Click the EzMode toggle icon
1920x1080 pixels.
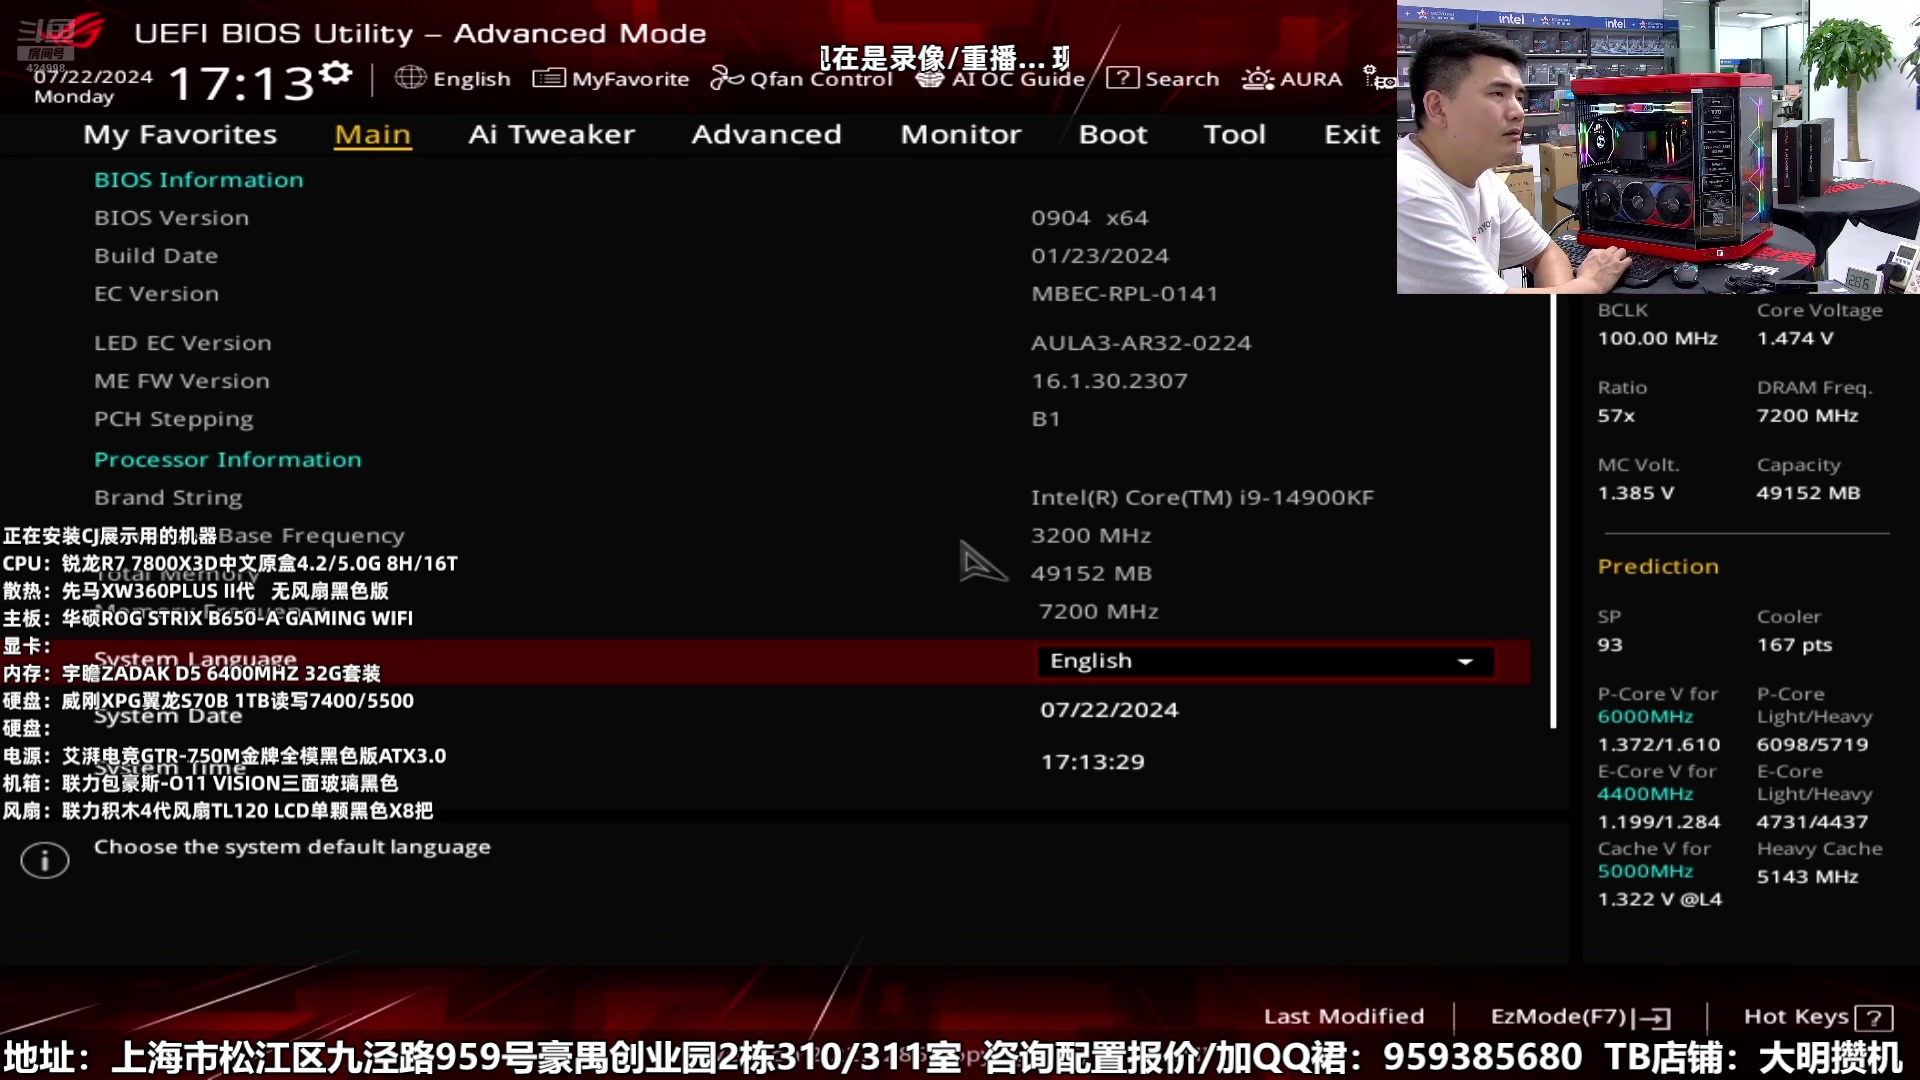pyautogui.click(x=1667, y=1015)
